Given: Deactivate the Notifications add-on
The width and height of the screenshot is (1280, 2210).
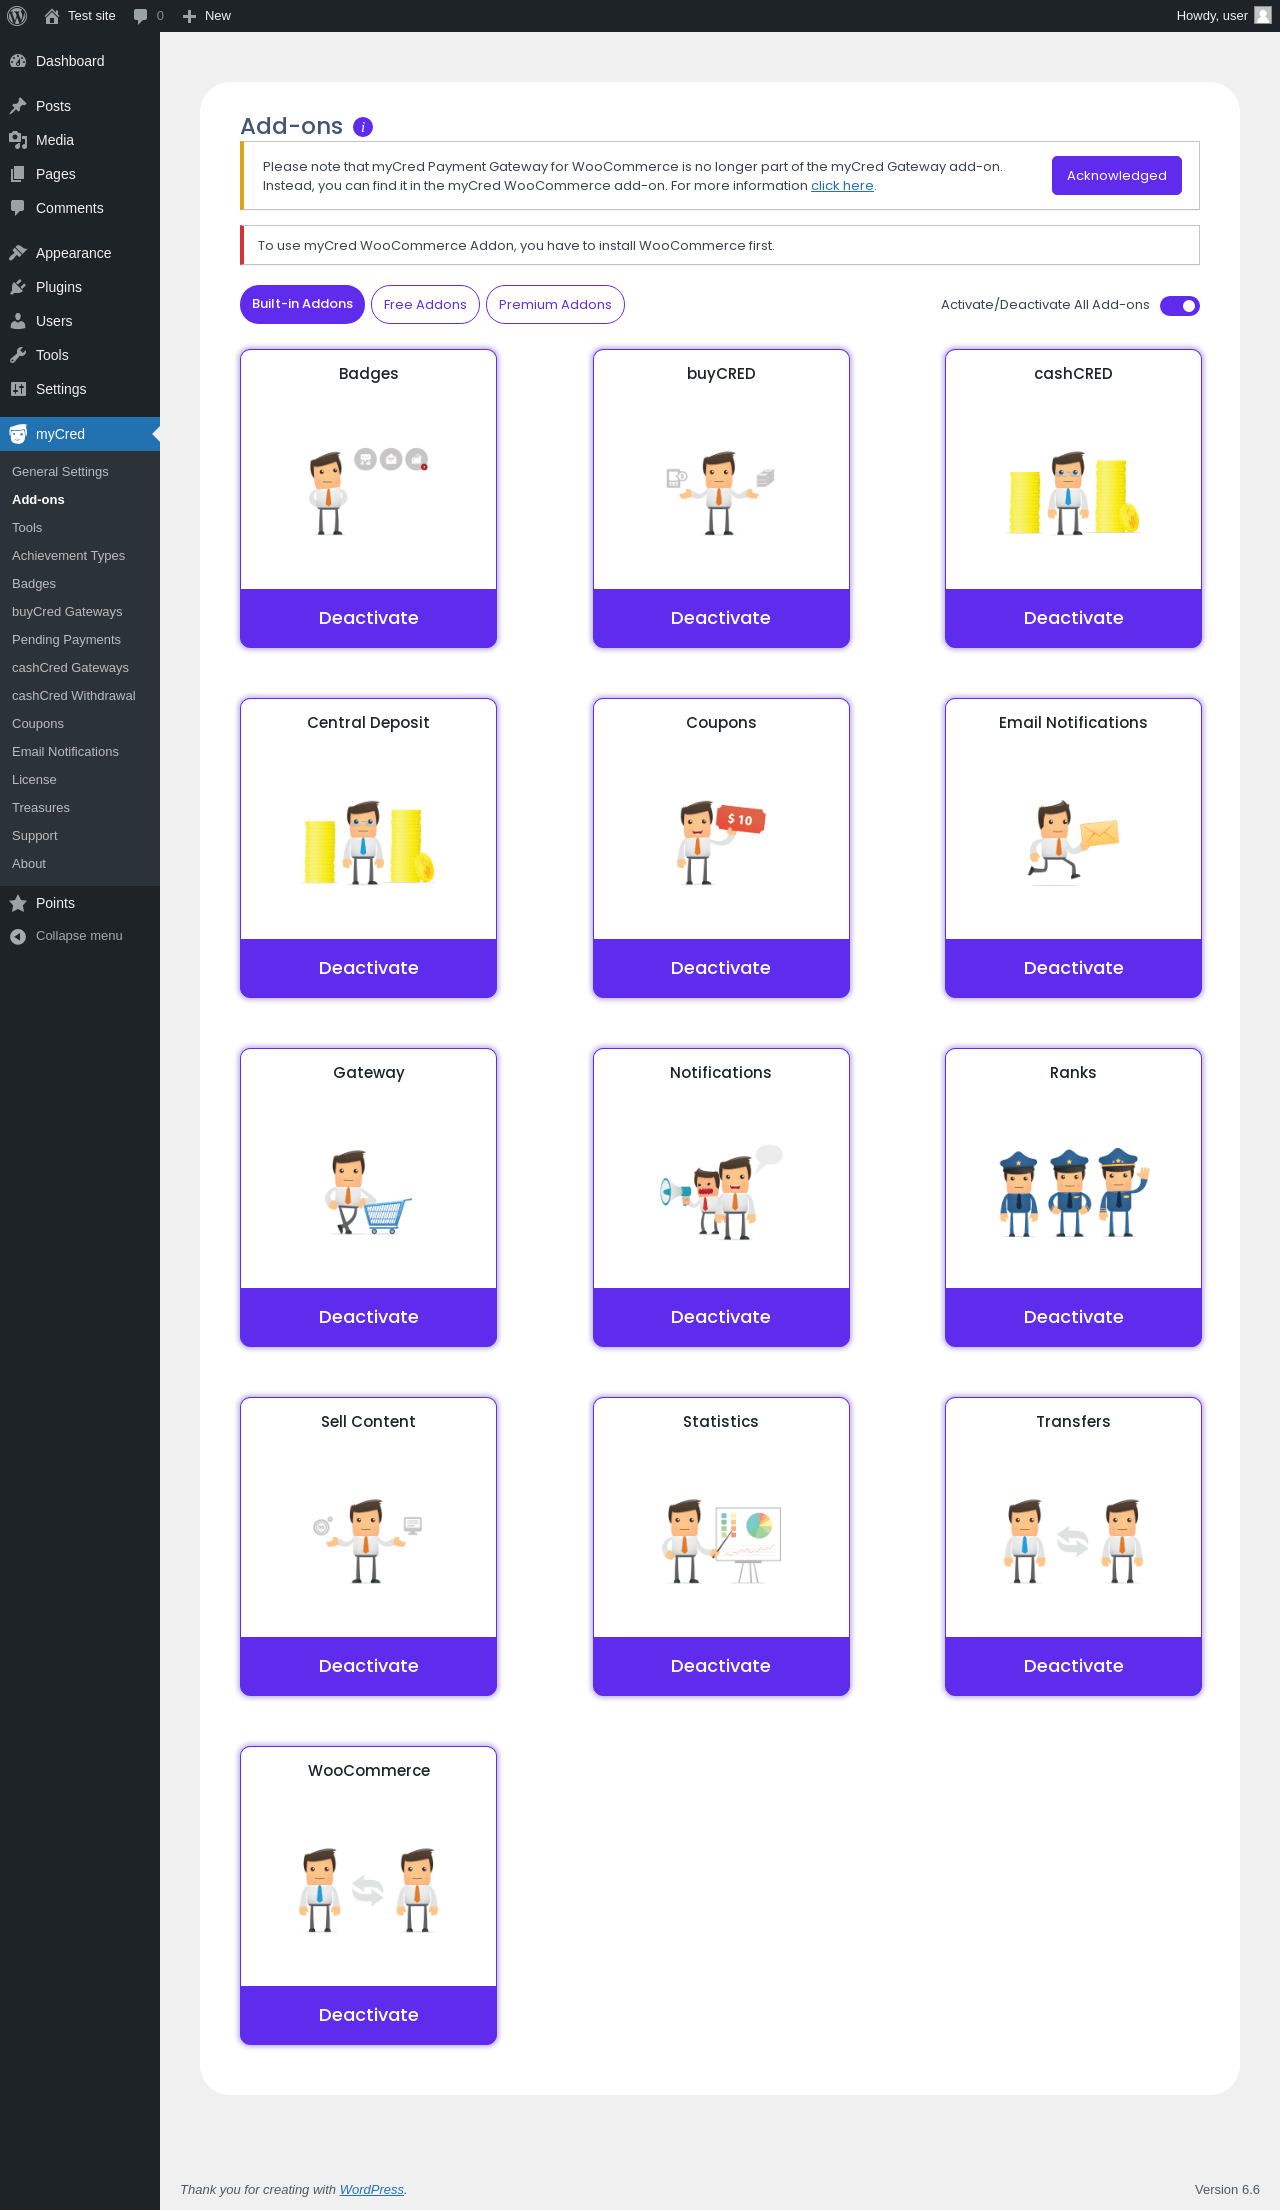Looking at the screenshot, I should pyautogui.click(x=721, y=1317).
